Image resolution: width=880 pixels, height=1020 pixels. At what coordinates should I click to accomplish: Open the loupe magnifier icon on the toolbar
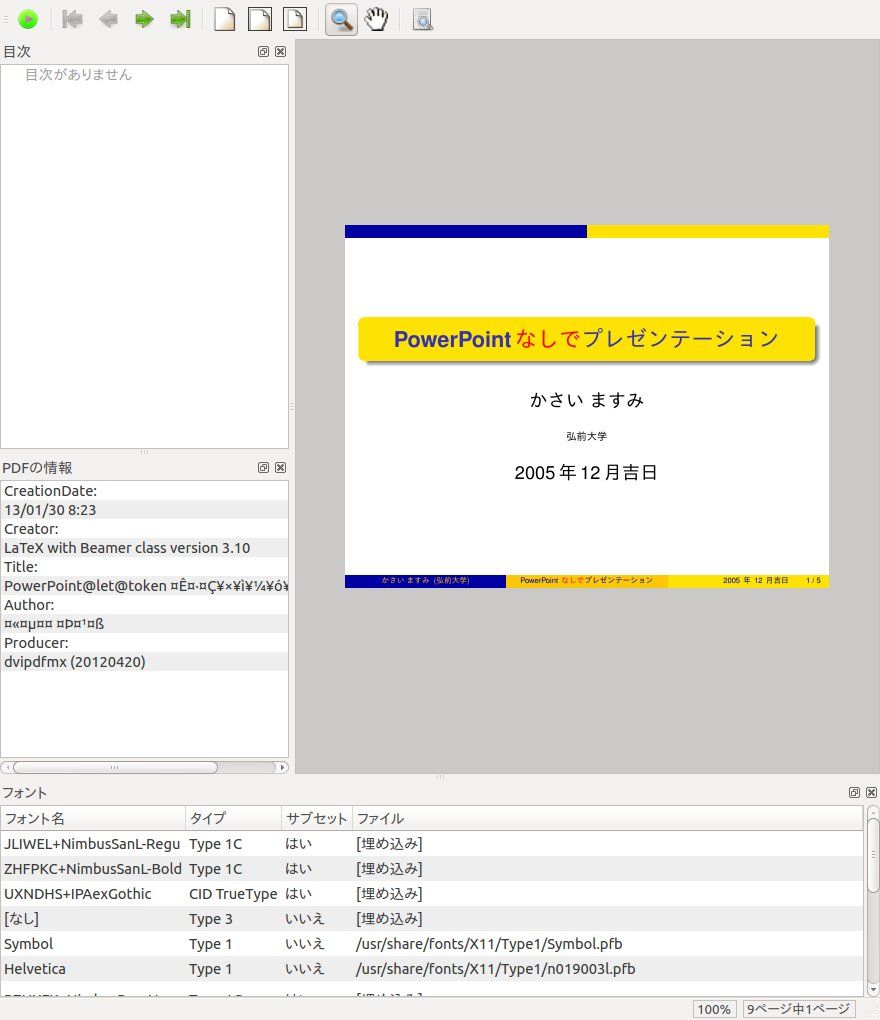422,18
